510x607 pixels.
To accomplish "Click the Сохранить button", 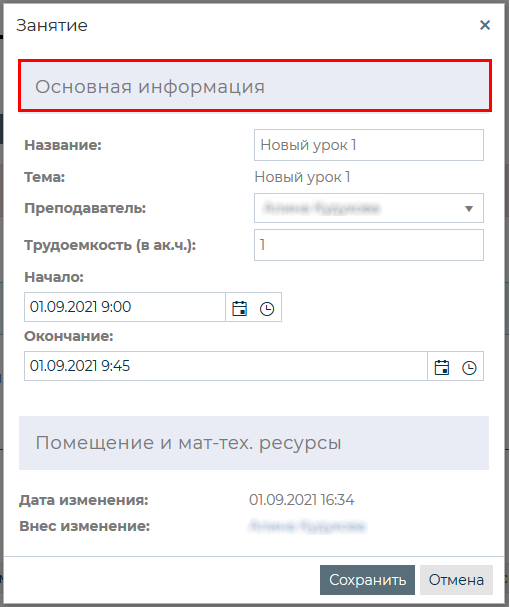I will [x=367, y=580].
